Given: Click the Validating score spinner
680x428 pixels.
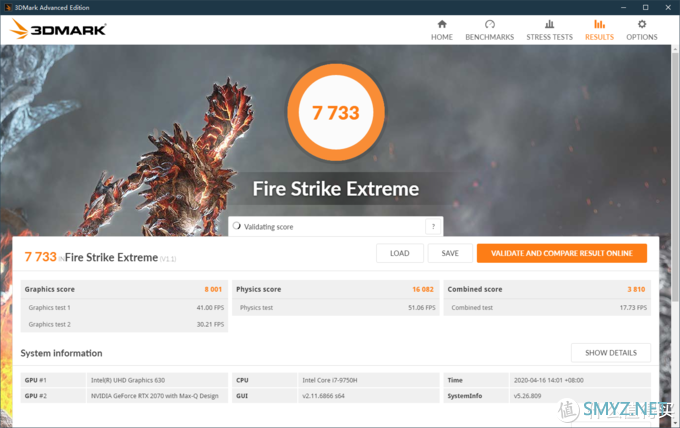Looking at the screenshot, I should pos(237,227).
